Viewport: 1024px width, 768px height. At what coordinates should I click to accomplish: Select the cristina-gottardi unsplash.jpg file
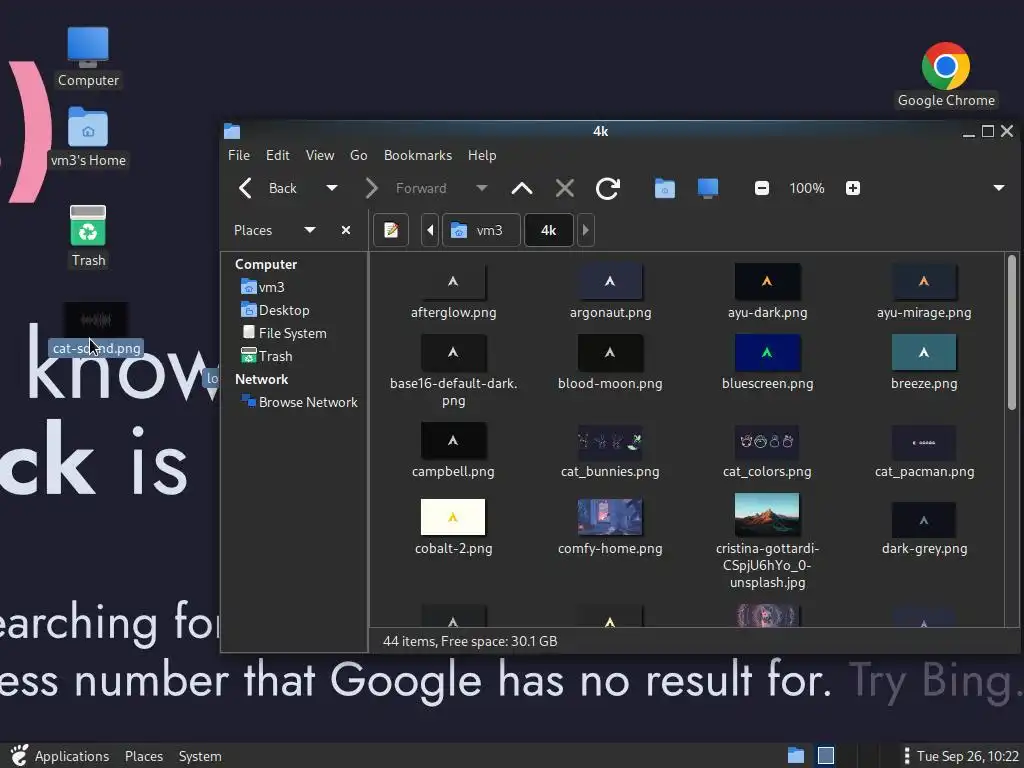pos(767,542)
